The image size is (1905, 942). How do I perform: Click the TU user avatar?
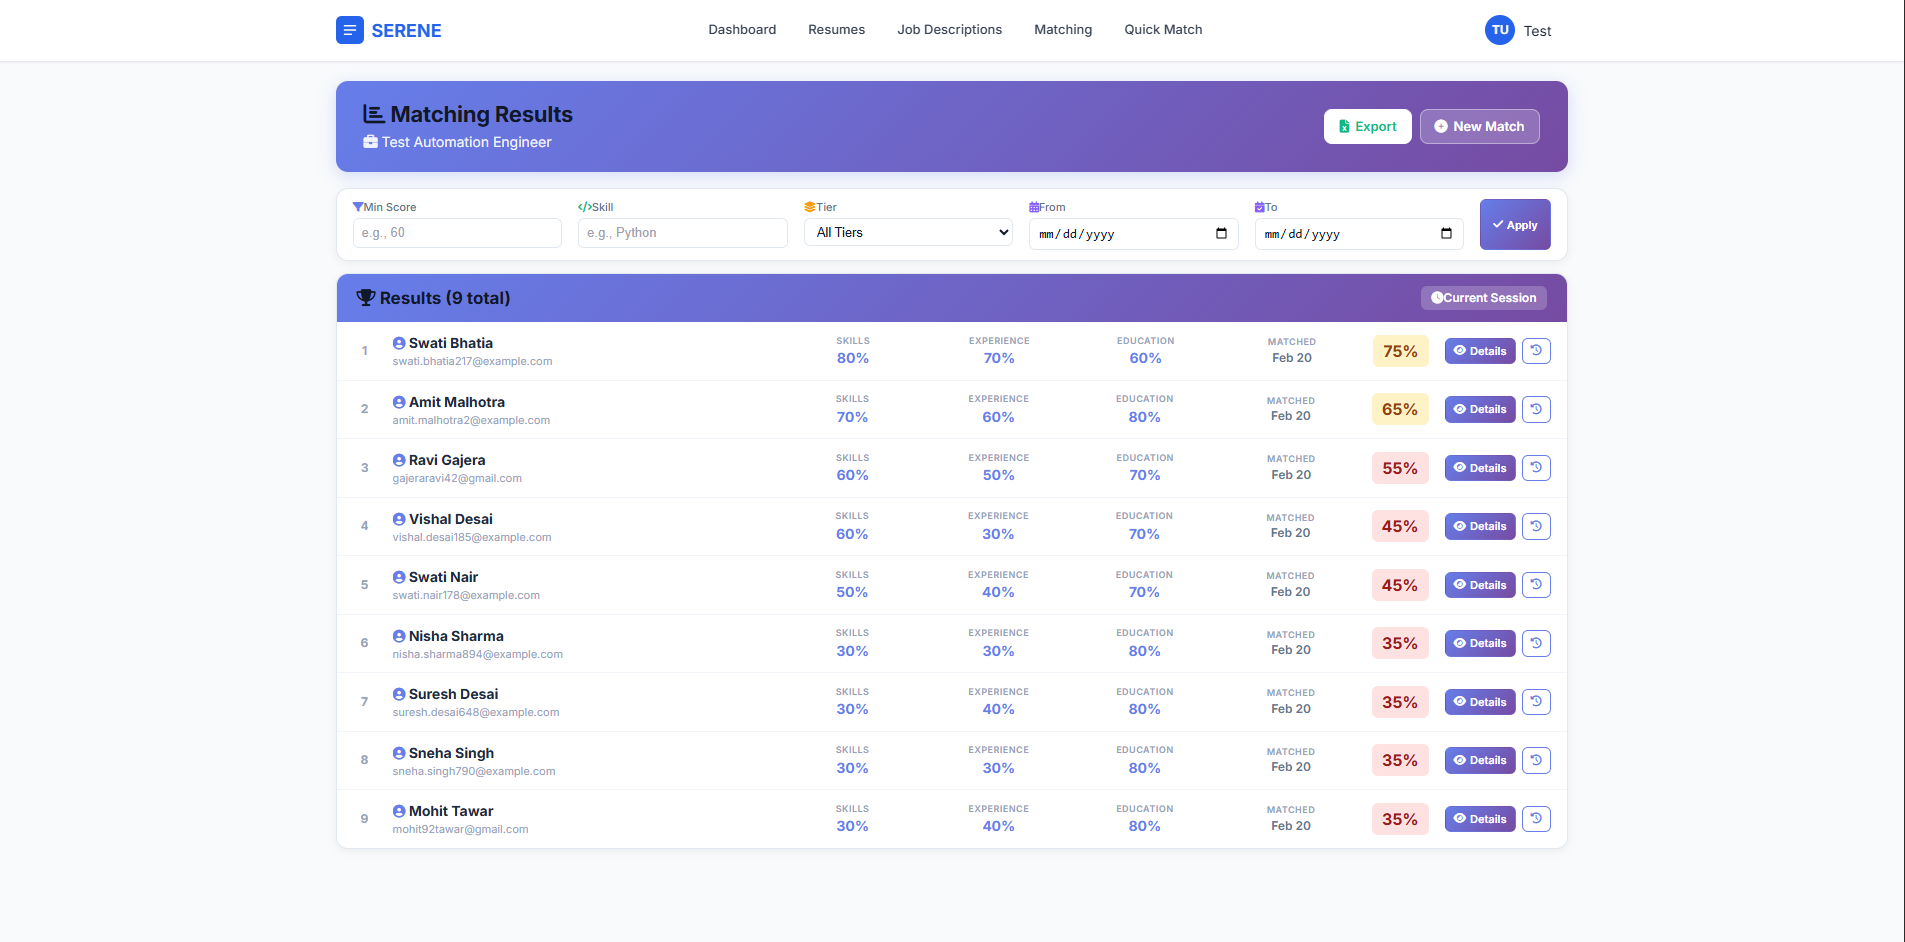(1499, 30)
